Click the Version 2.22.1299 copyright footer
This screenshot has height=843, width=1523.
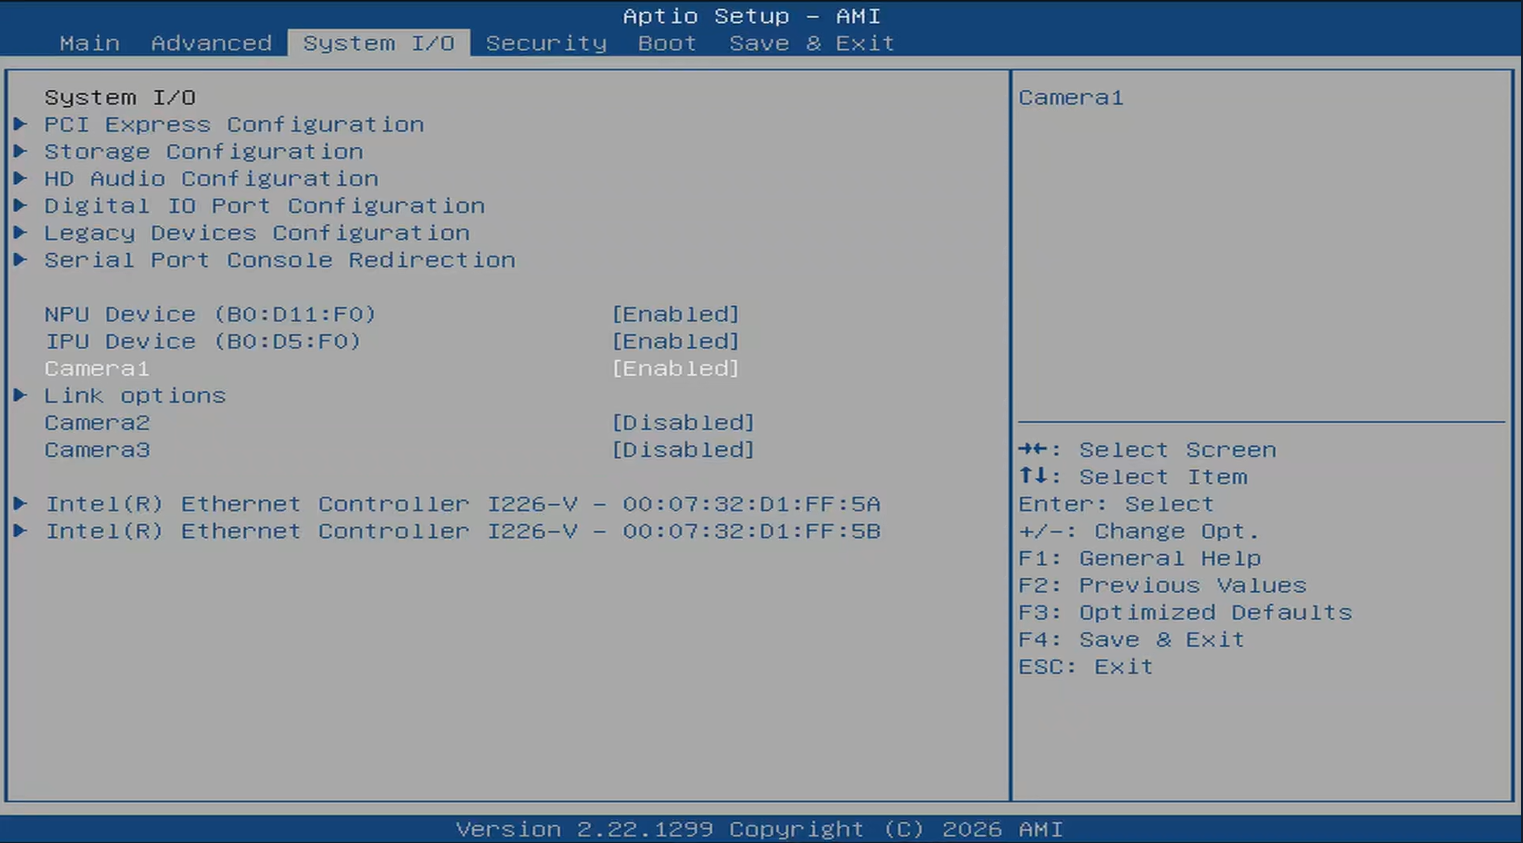click(760, 829)
